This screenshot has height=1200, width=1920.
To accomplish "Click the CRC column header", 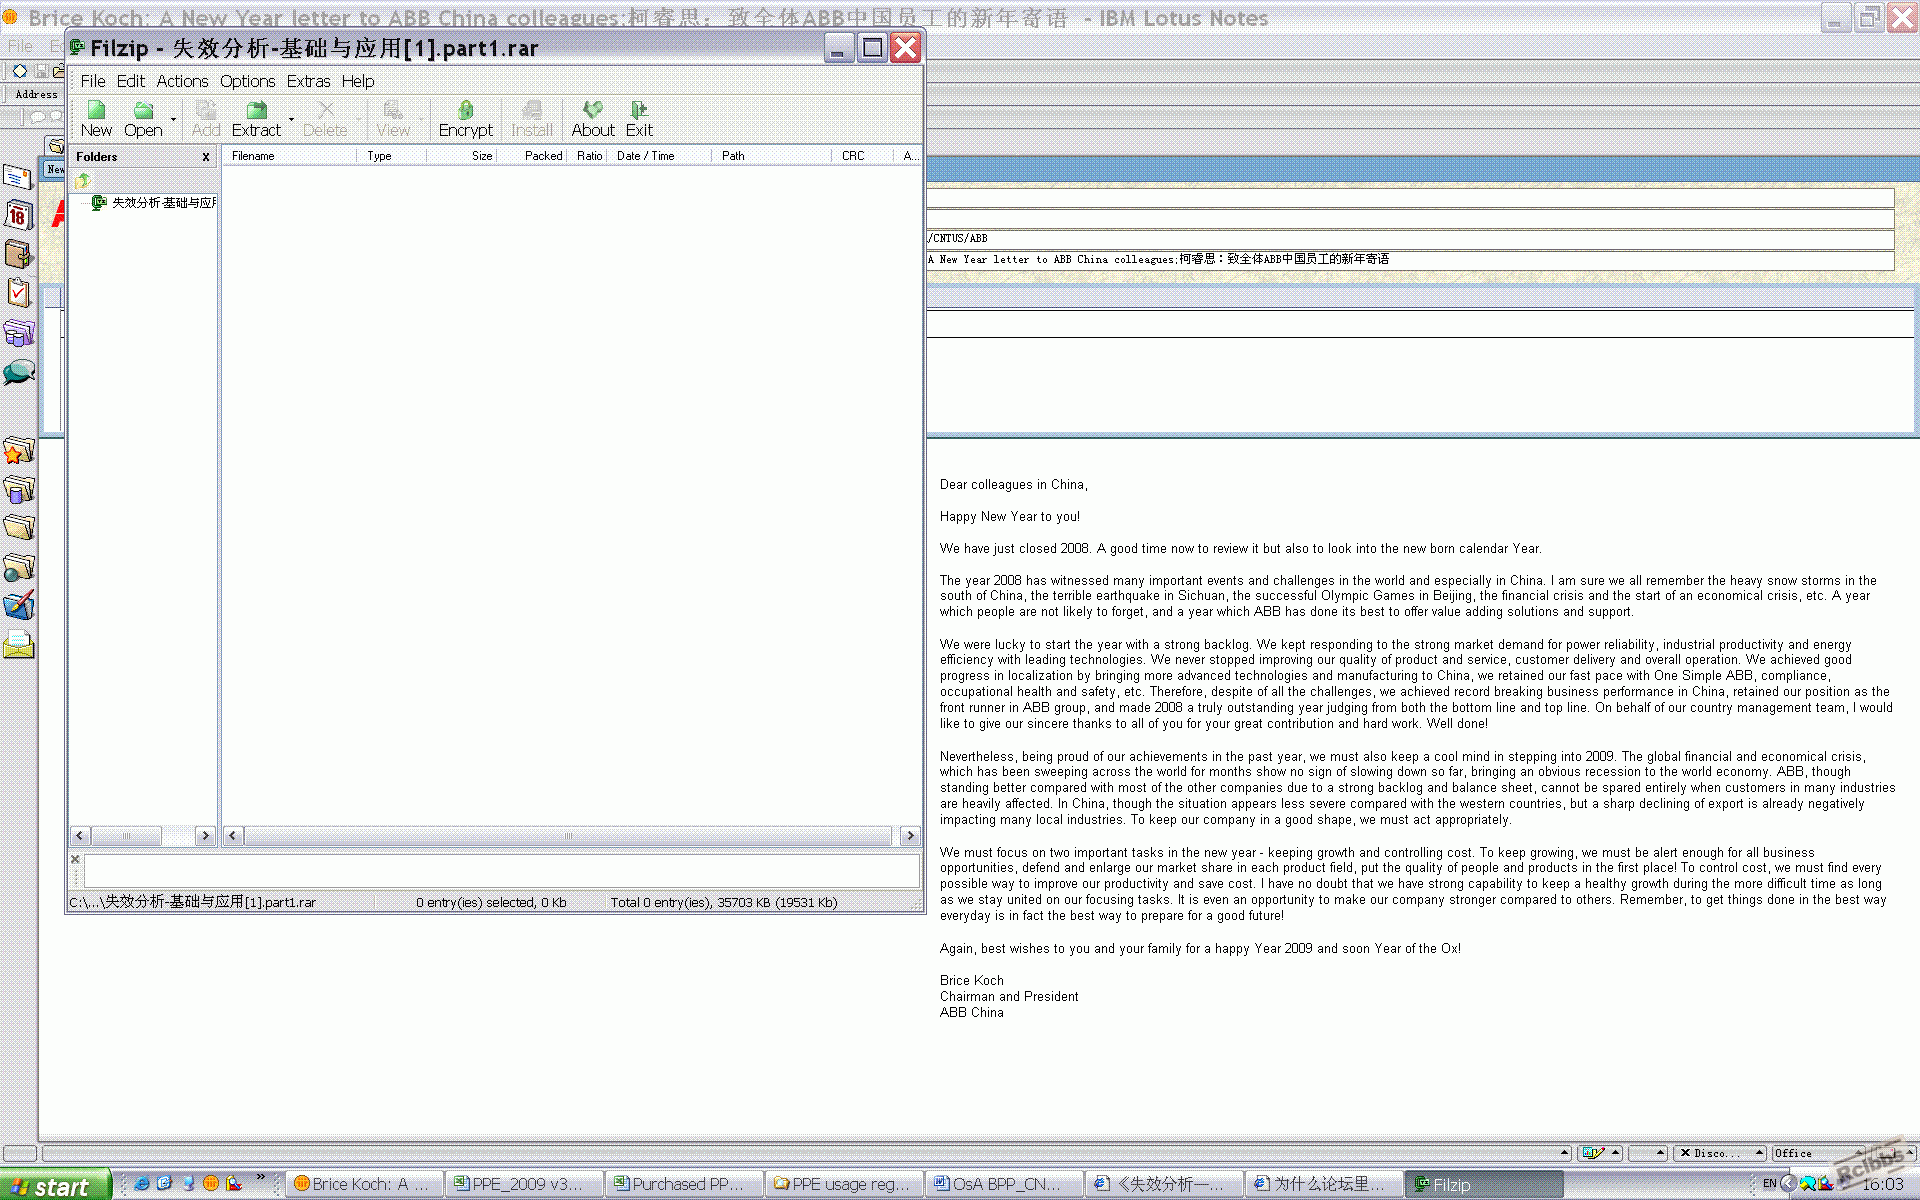I will pyautogui.click(x=863, y=156).
